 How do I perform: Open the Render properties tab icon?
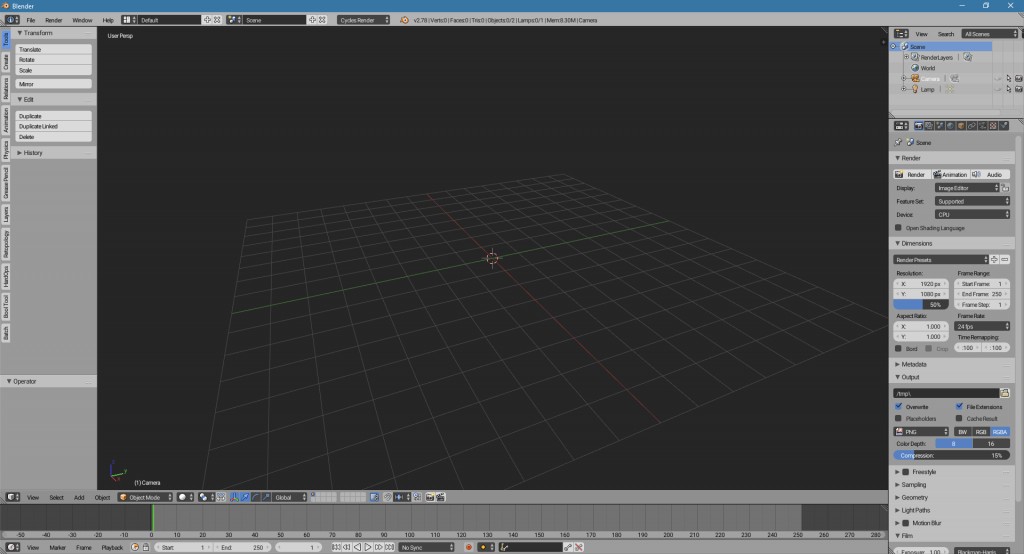point(918,125)
